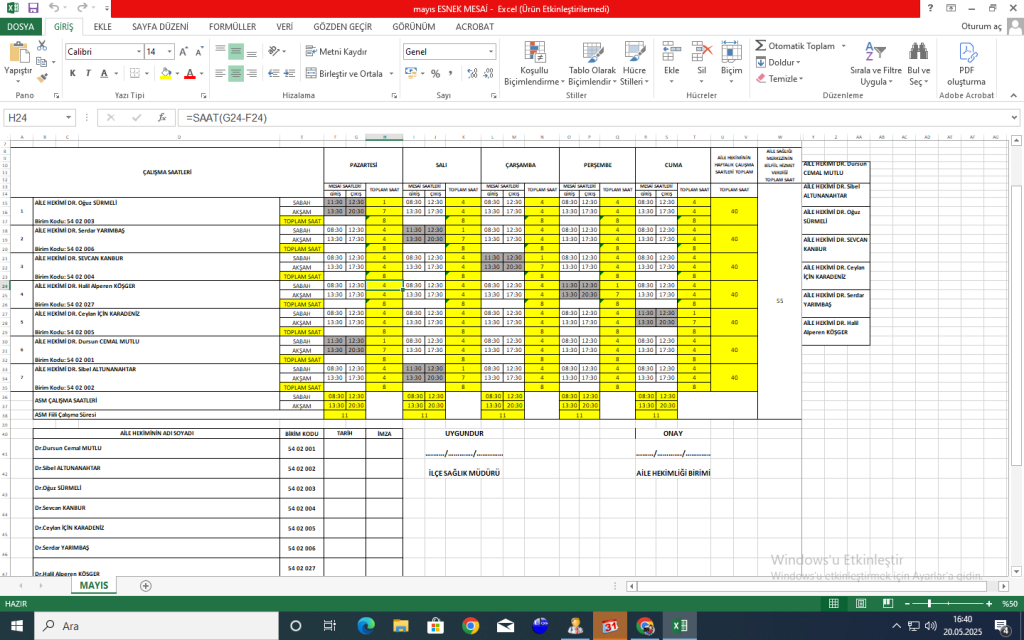Open Bul ve Seç binoculars menu
The width and height of the screenshot is (1024, 640).
[x=918, y=63]
